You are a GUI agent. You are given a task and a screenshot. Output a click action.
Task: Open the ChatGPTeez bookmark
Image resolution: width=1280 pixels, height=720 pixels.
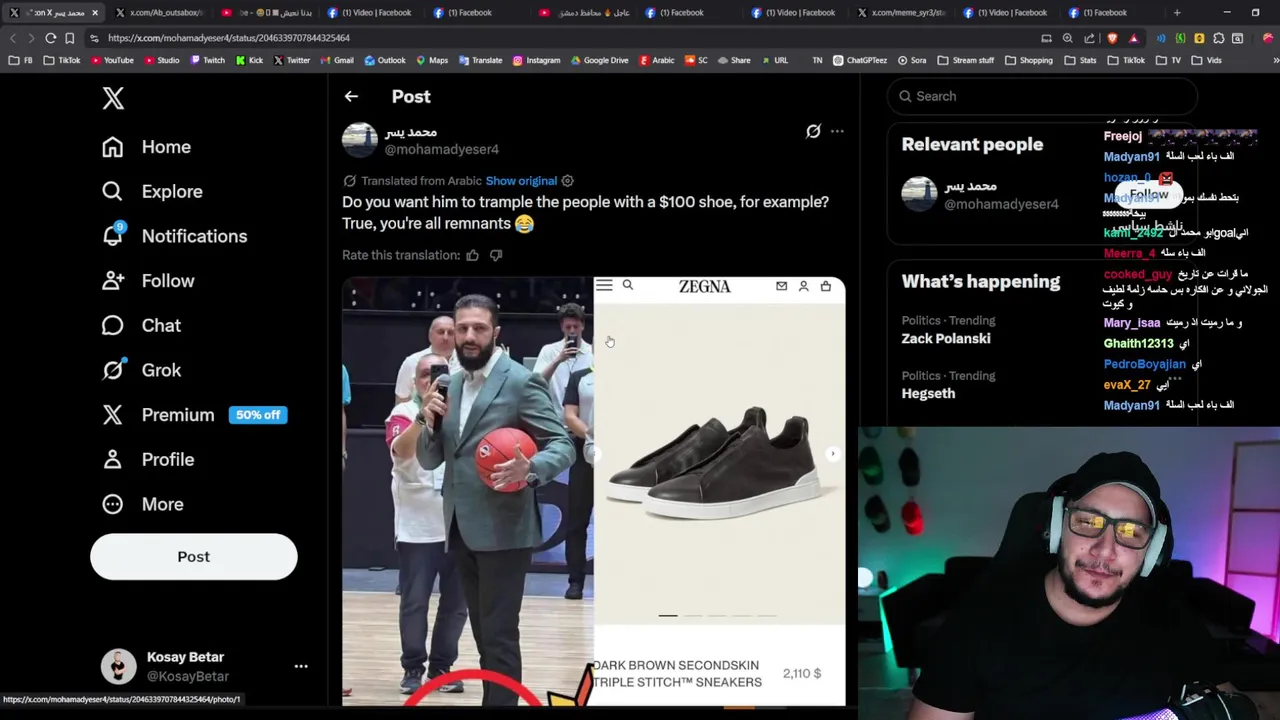coord(860,60)
